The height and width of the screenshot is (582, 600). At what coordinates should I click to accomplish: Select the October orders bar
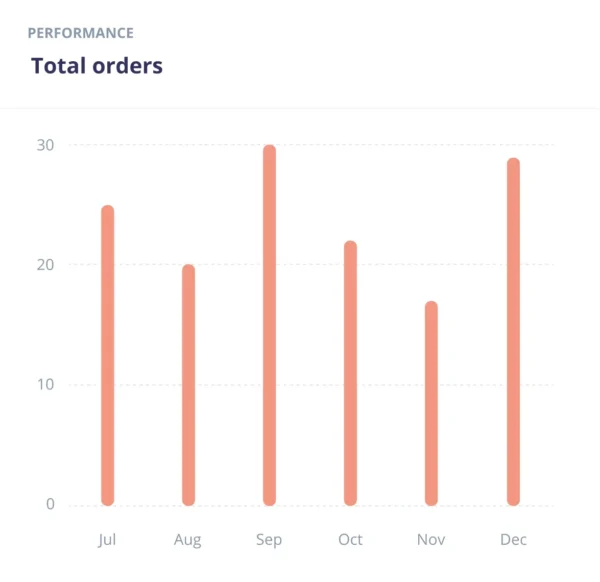[350, 373]
